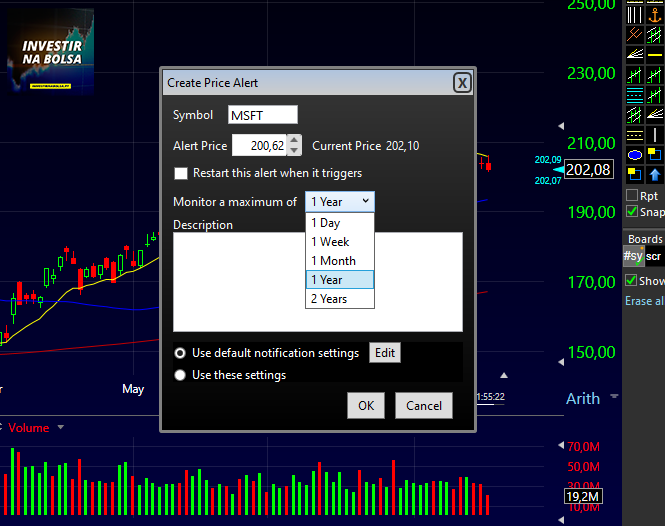Screen dimensions: 665x526
Task: Select dense bars tool left of lower fan
Action: (634, 115)
